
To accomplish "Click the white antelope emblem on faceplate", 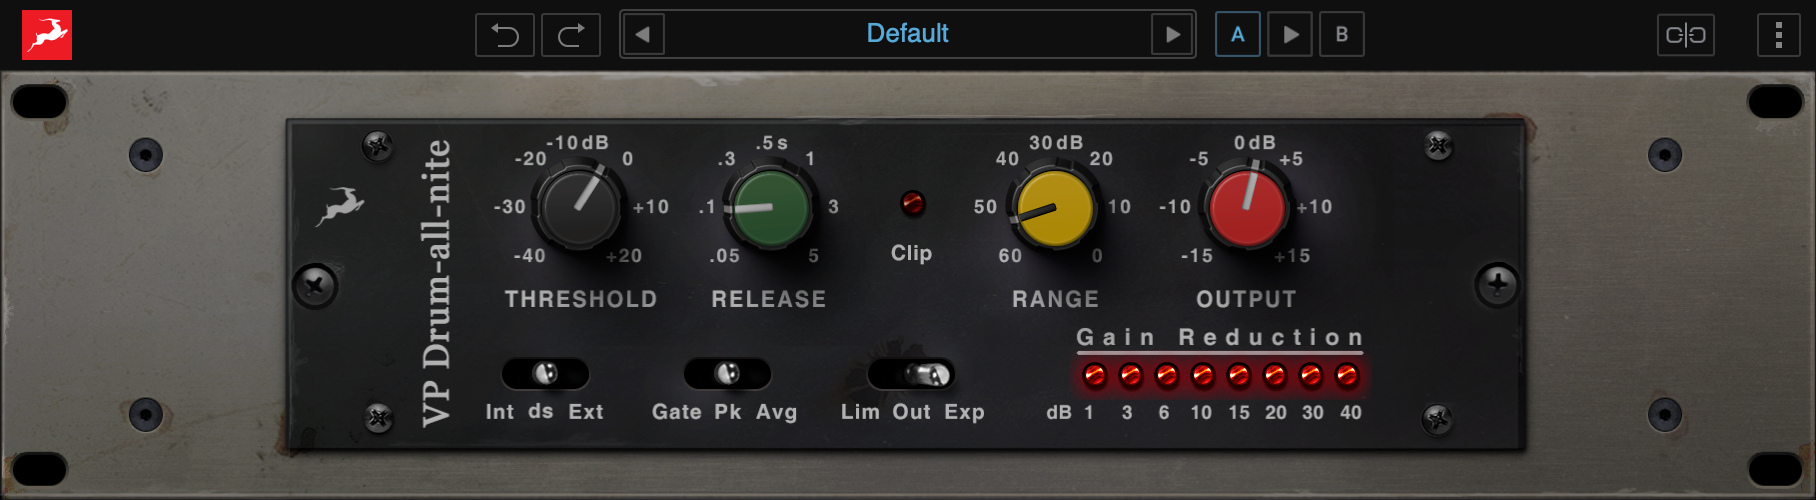I will [339, 206].
